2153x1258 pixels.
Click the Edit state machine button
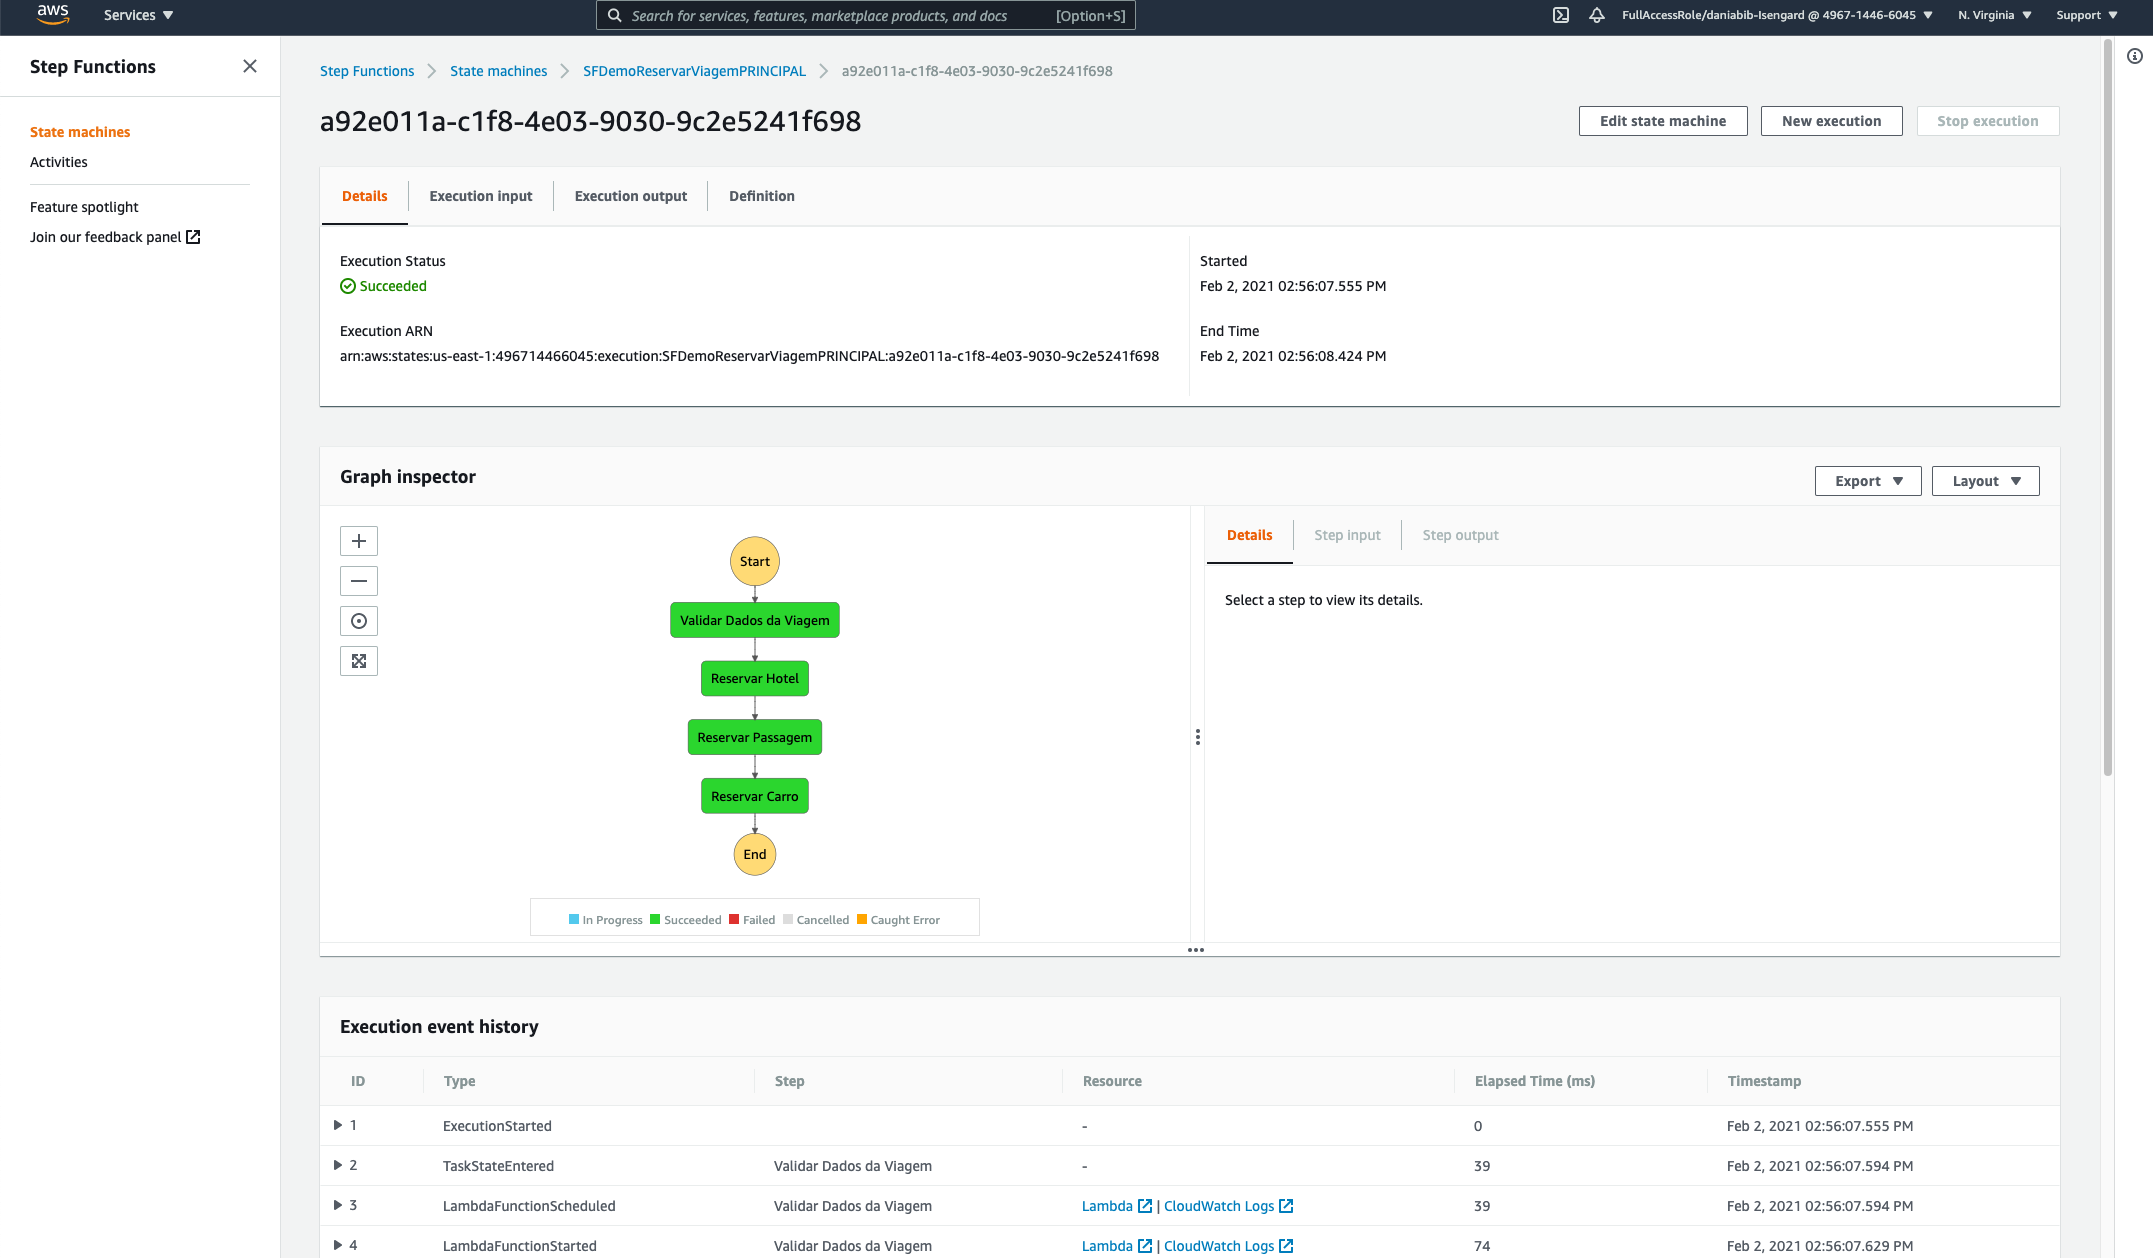pyautogui.click(x=1662, y=121)
